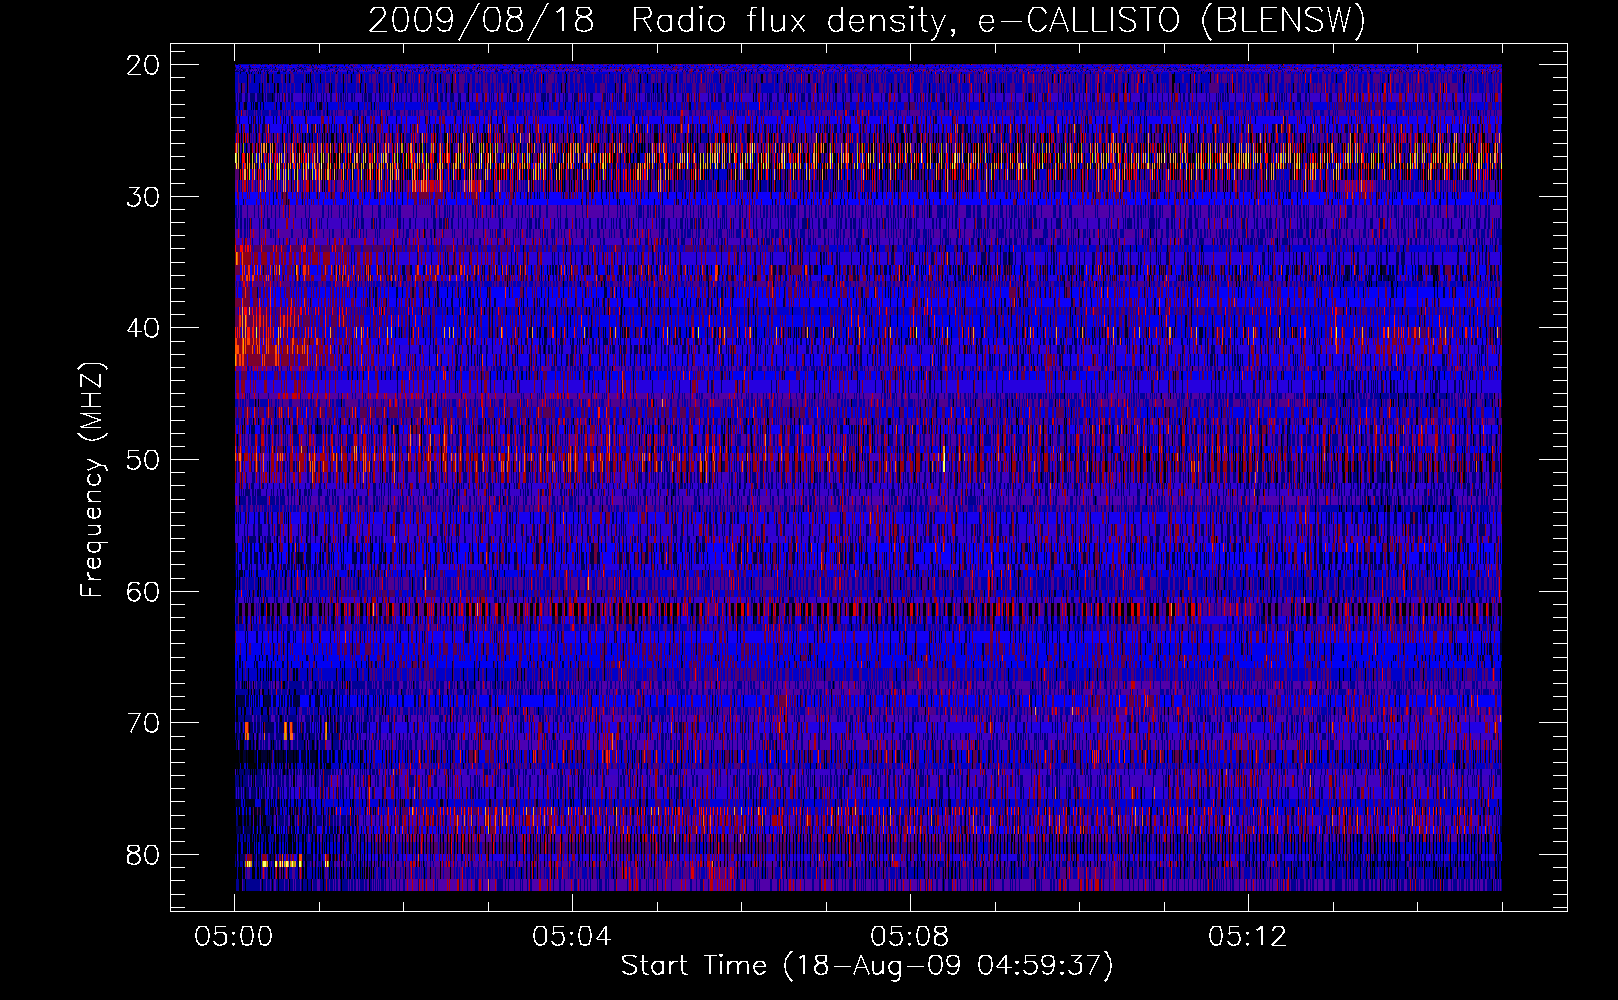Click the '20' frequency tick label
The height and width of the screenshot is (1000, 1618).
pos(144,65)
